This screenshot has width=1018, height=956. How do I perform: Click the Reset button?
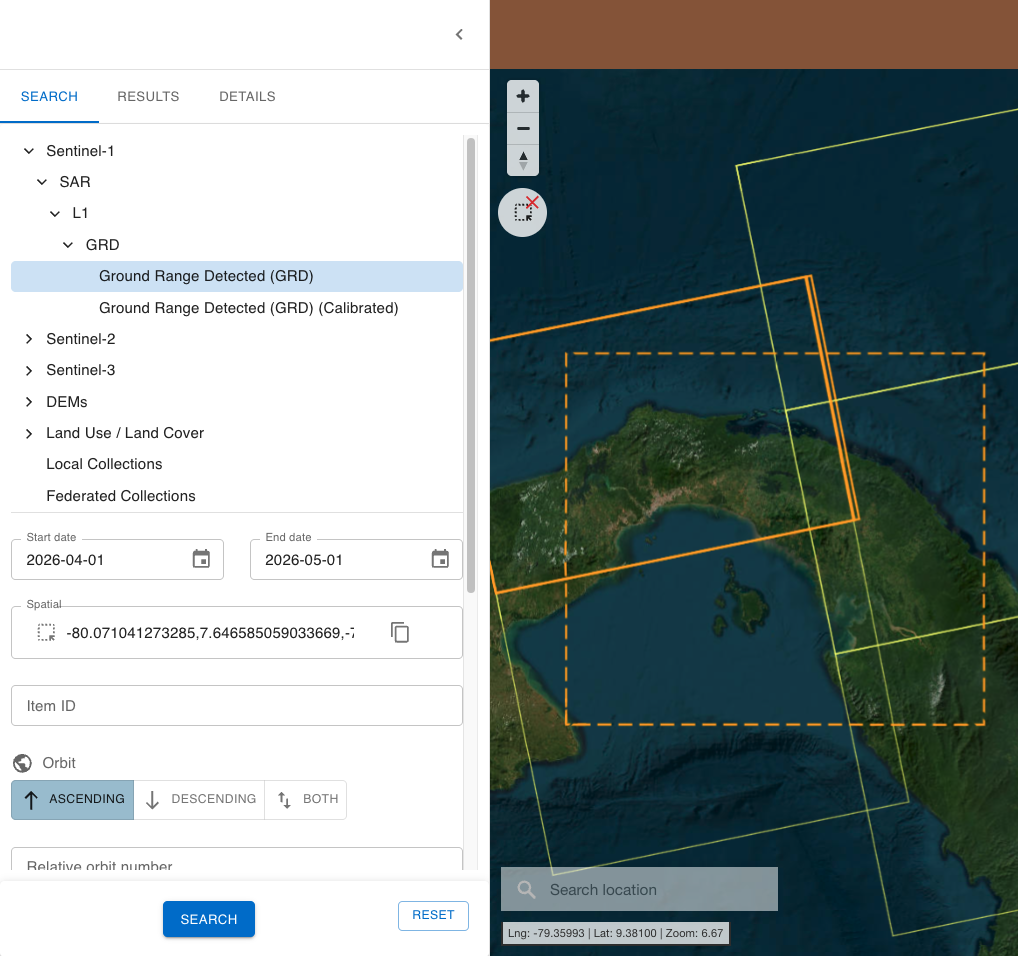pyautogui.click(x=433, y=915)
